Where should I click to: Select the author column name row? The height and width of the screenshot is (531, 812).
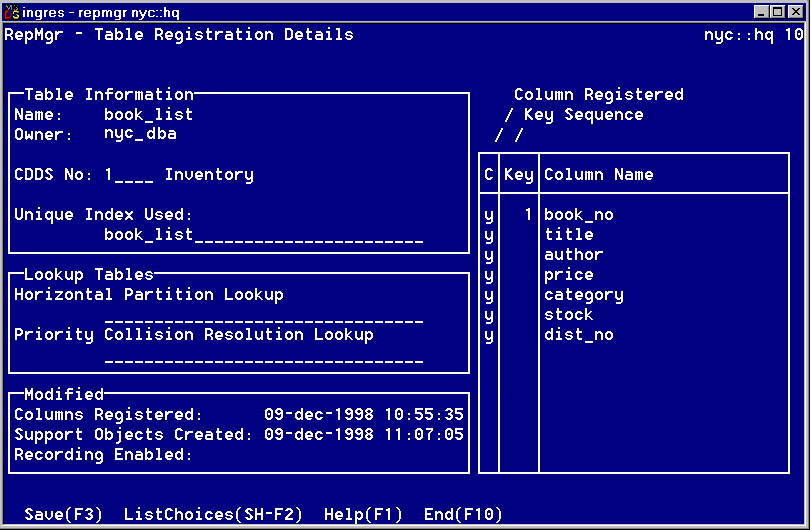(574, 255)
